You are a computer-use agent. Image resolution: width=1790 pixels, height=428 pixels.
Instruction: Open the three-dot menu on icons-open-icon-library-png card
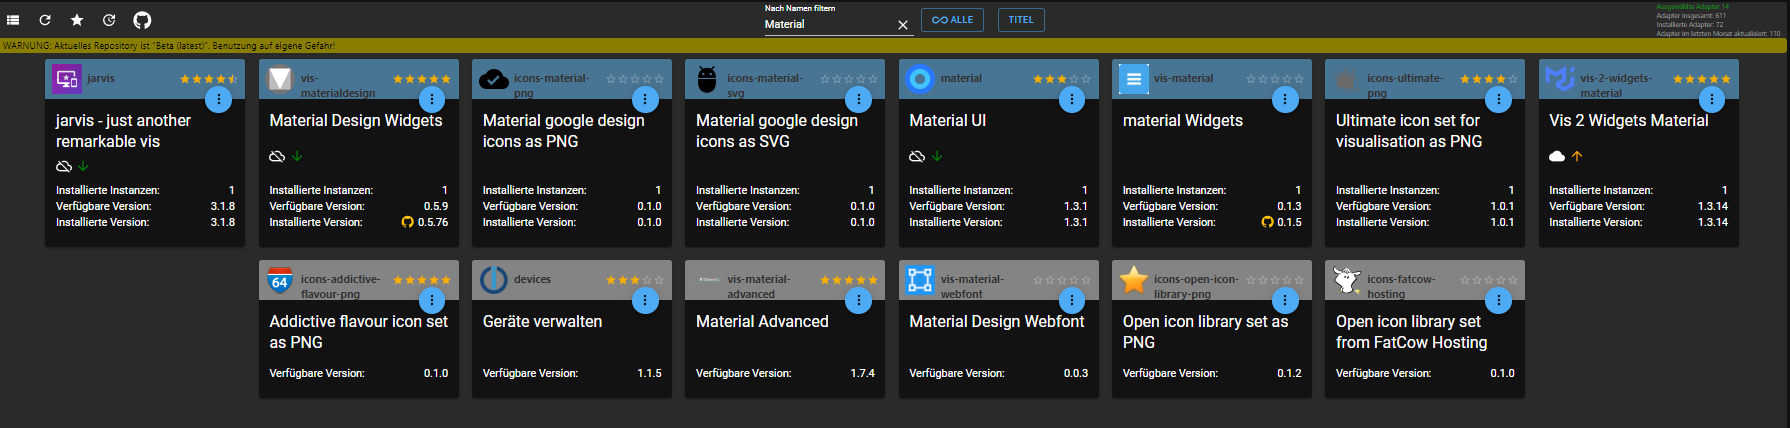(x=1285, y=300)
